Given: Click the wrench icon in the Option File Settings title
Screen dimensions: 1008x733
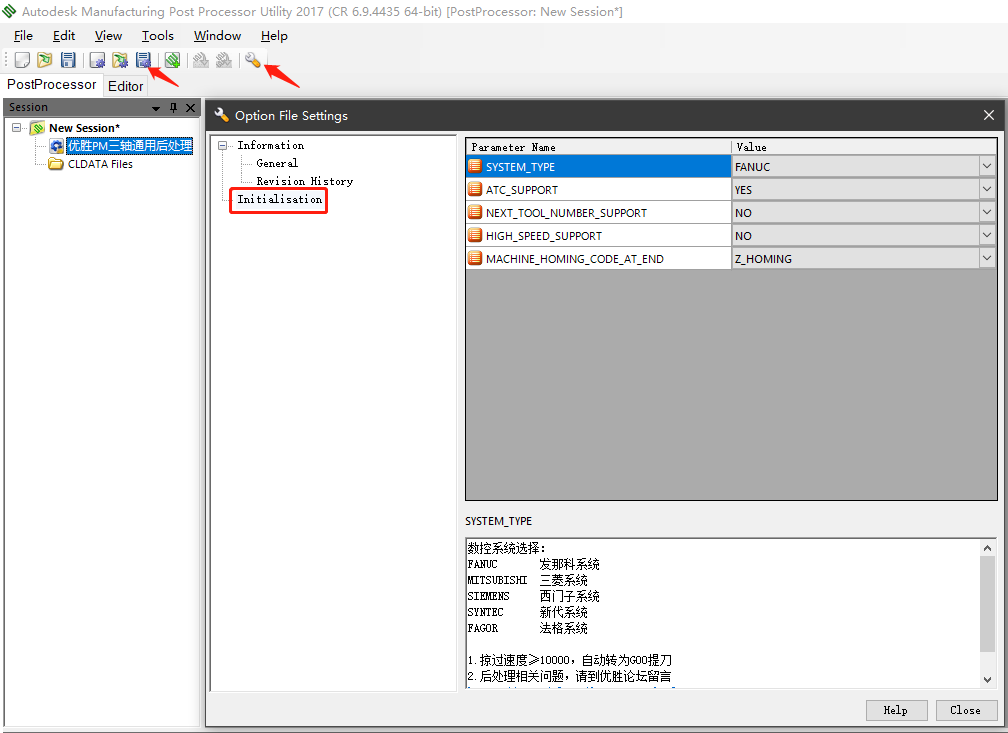Looking at the screenshot, I should coord(222,115).
